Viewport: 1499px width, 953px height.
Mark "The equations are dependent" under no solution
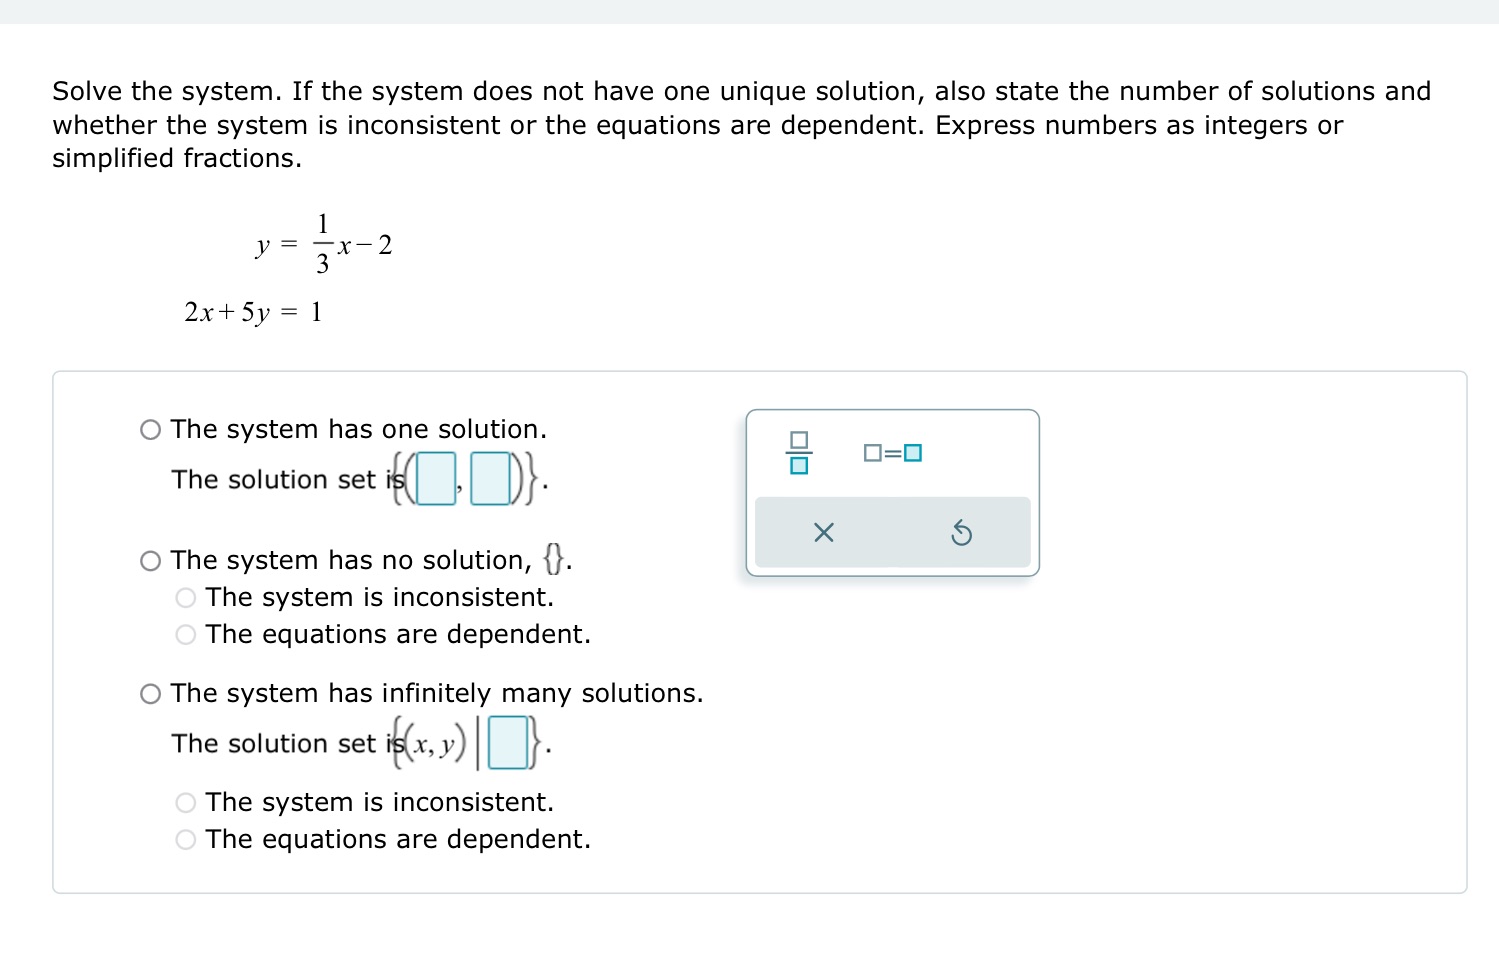coord(185,634)
